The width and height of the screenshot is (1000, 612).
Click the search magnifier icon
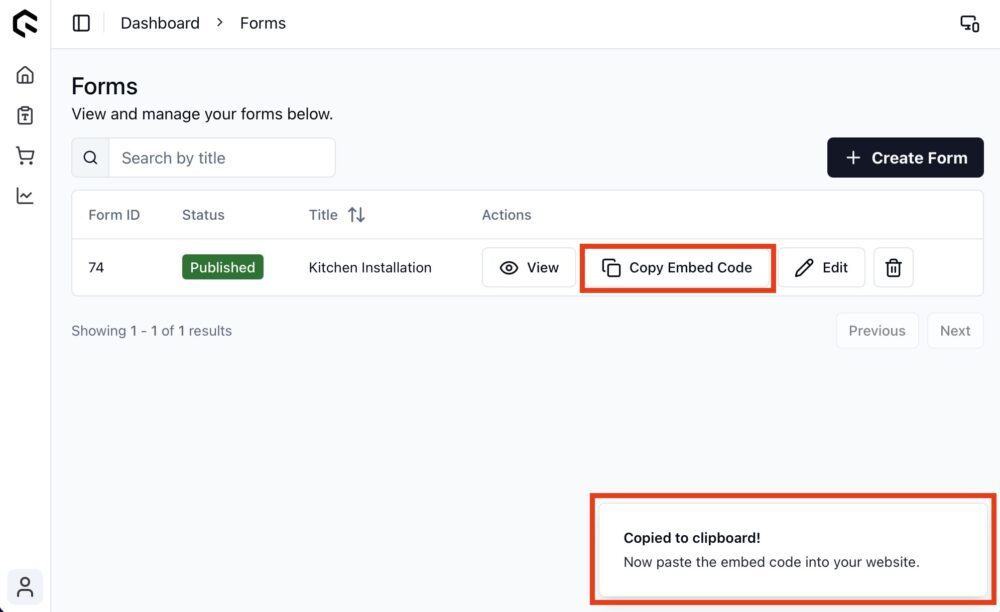91,157
